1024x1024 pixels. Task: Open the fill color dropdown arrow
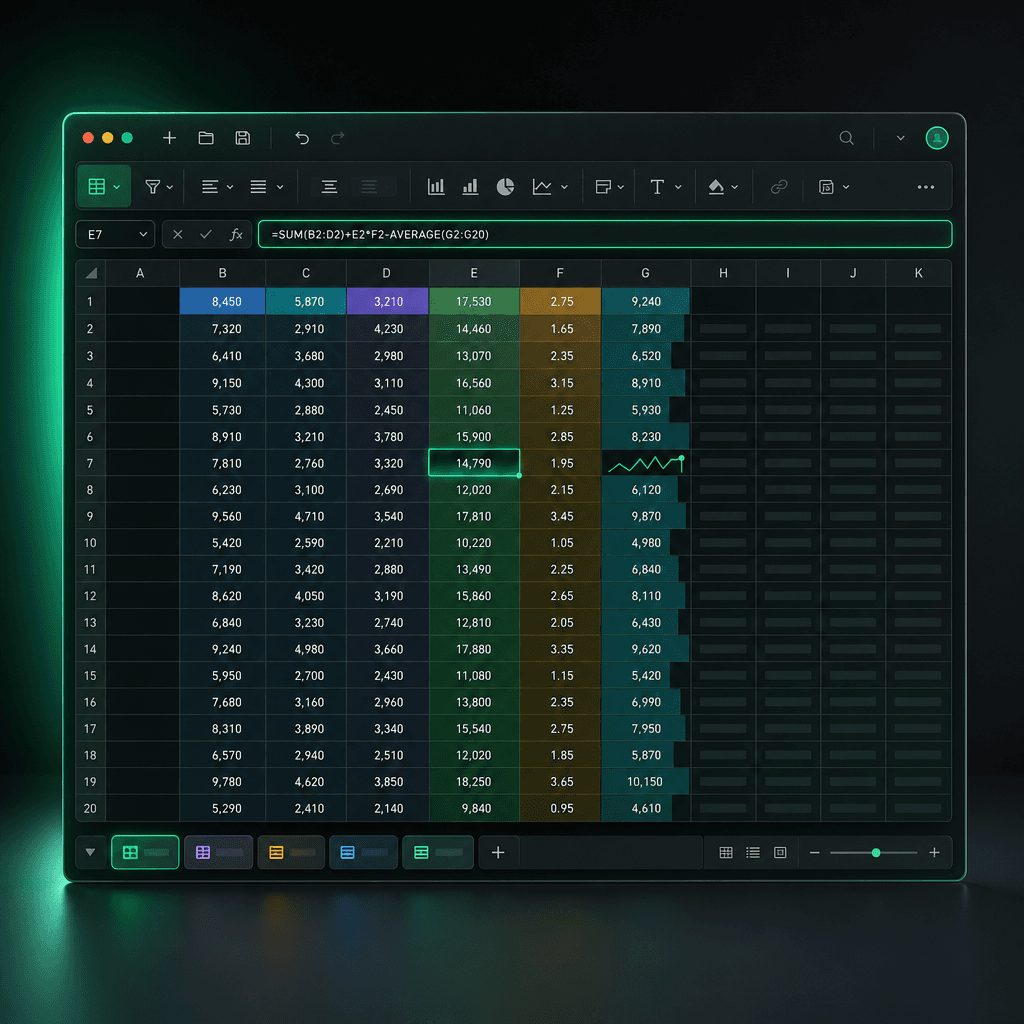pos(735,187)
